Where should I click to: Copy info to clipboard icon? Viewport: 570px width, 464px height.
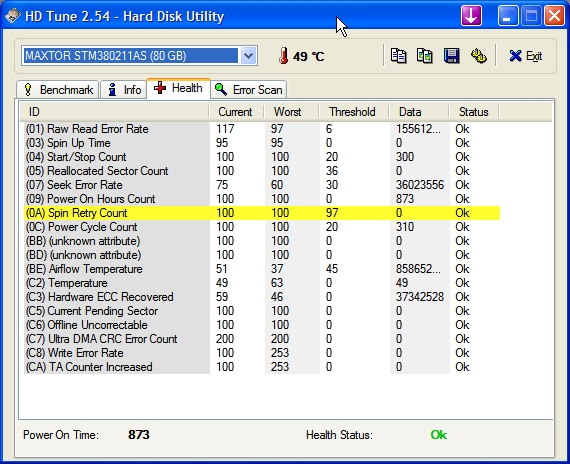pos(398,56)
